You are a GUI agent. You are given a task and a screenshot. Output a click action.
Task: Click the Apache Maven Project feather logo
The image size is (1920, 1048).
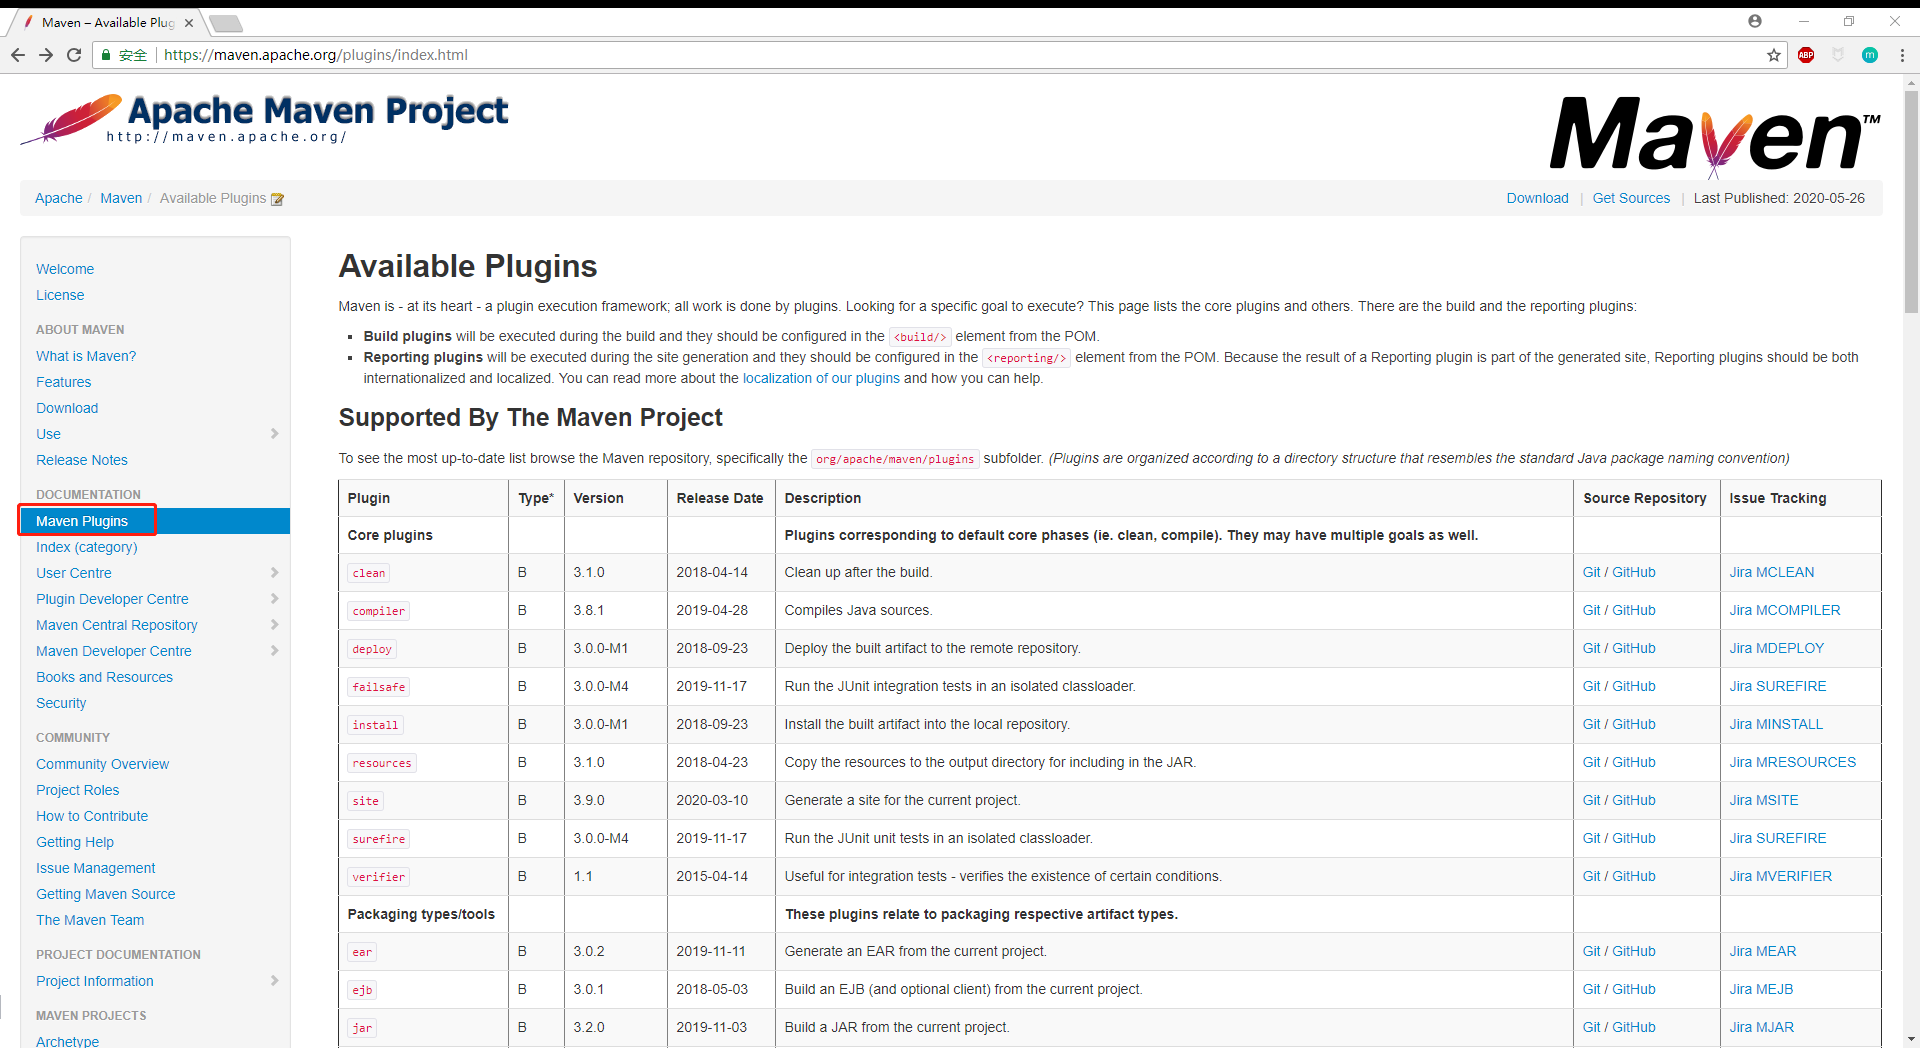[264, 119]
